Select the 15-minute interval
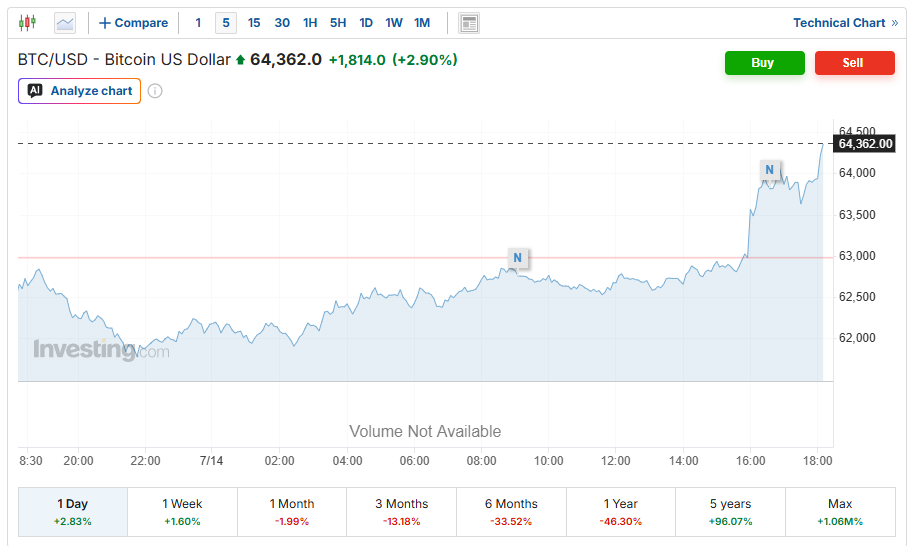The width and height of the screenshot is (913, 546). 254,23
